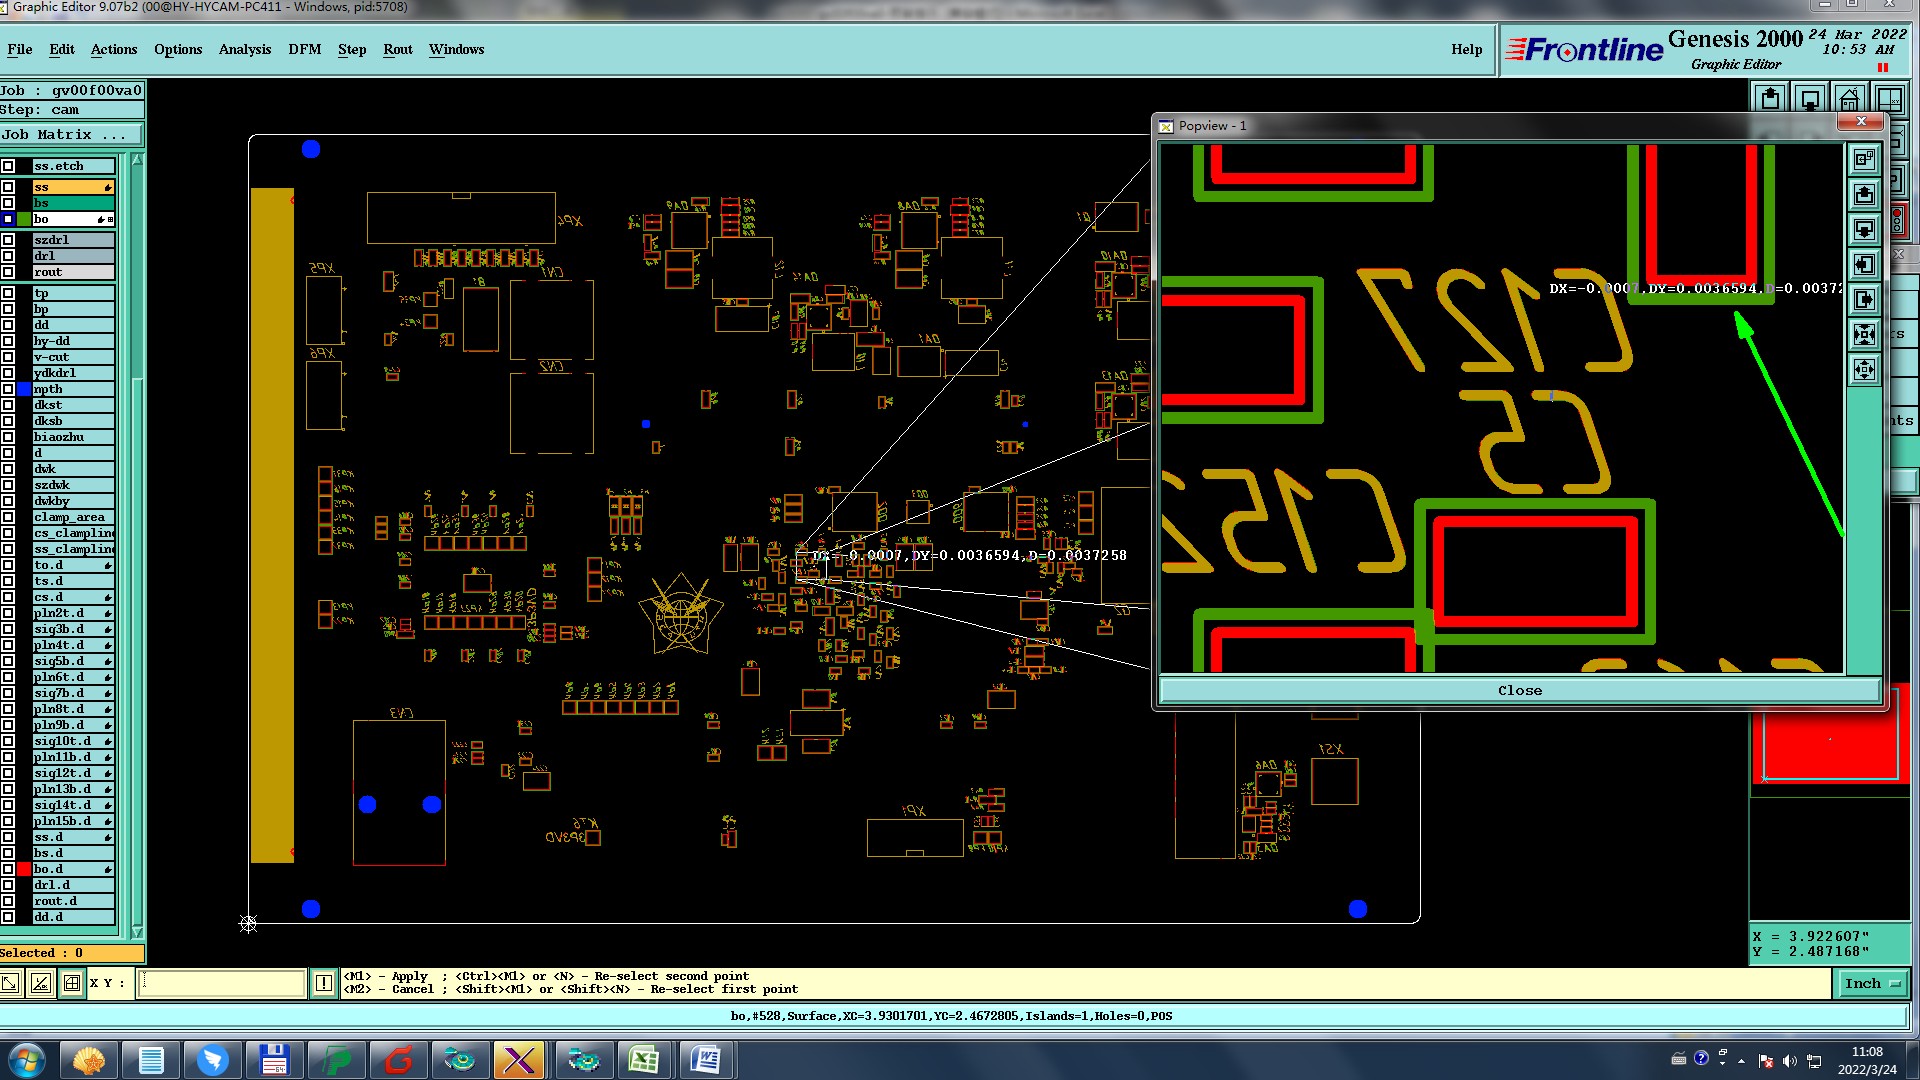Click the home view icon in top toolbar
The image size is (1920, 1080).
(1849, 99)
